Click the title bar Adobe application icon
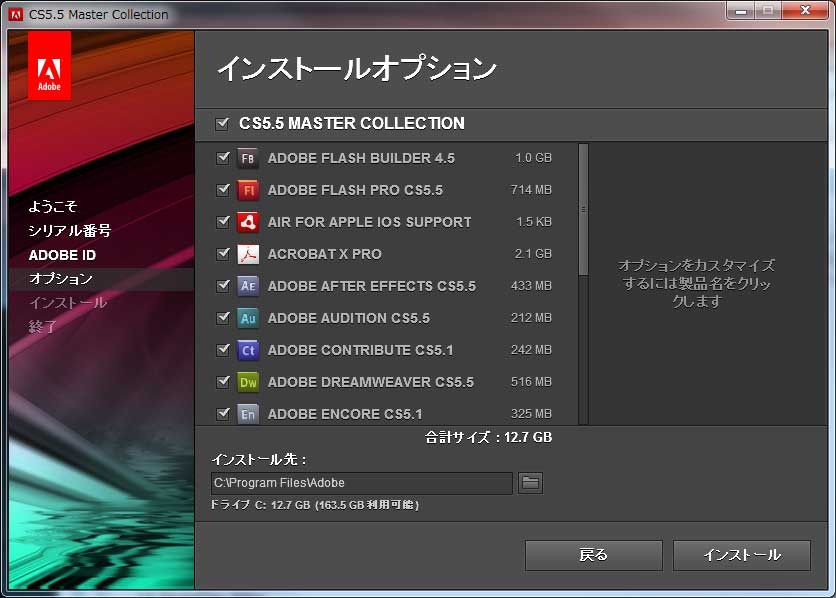 tap(16, 14)
